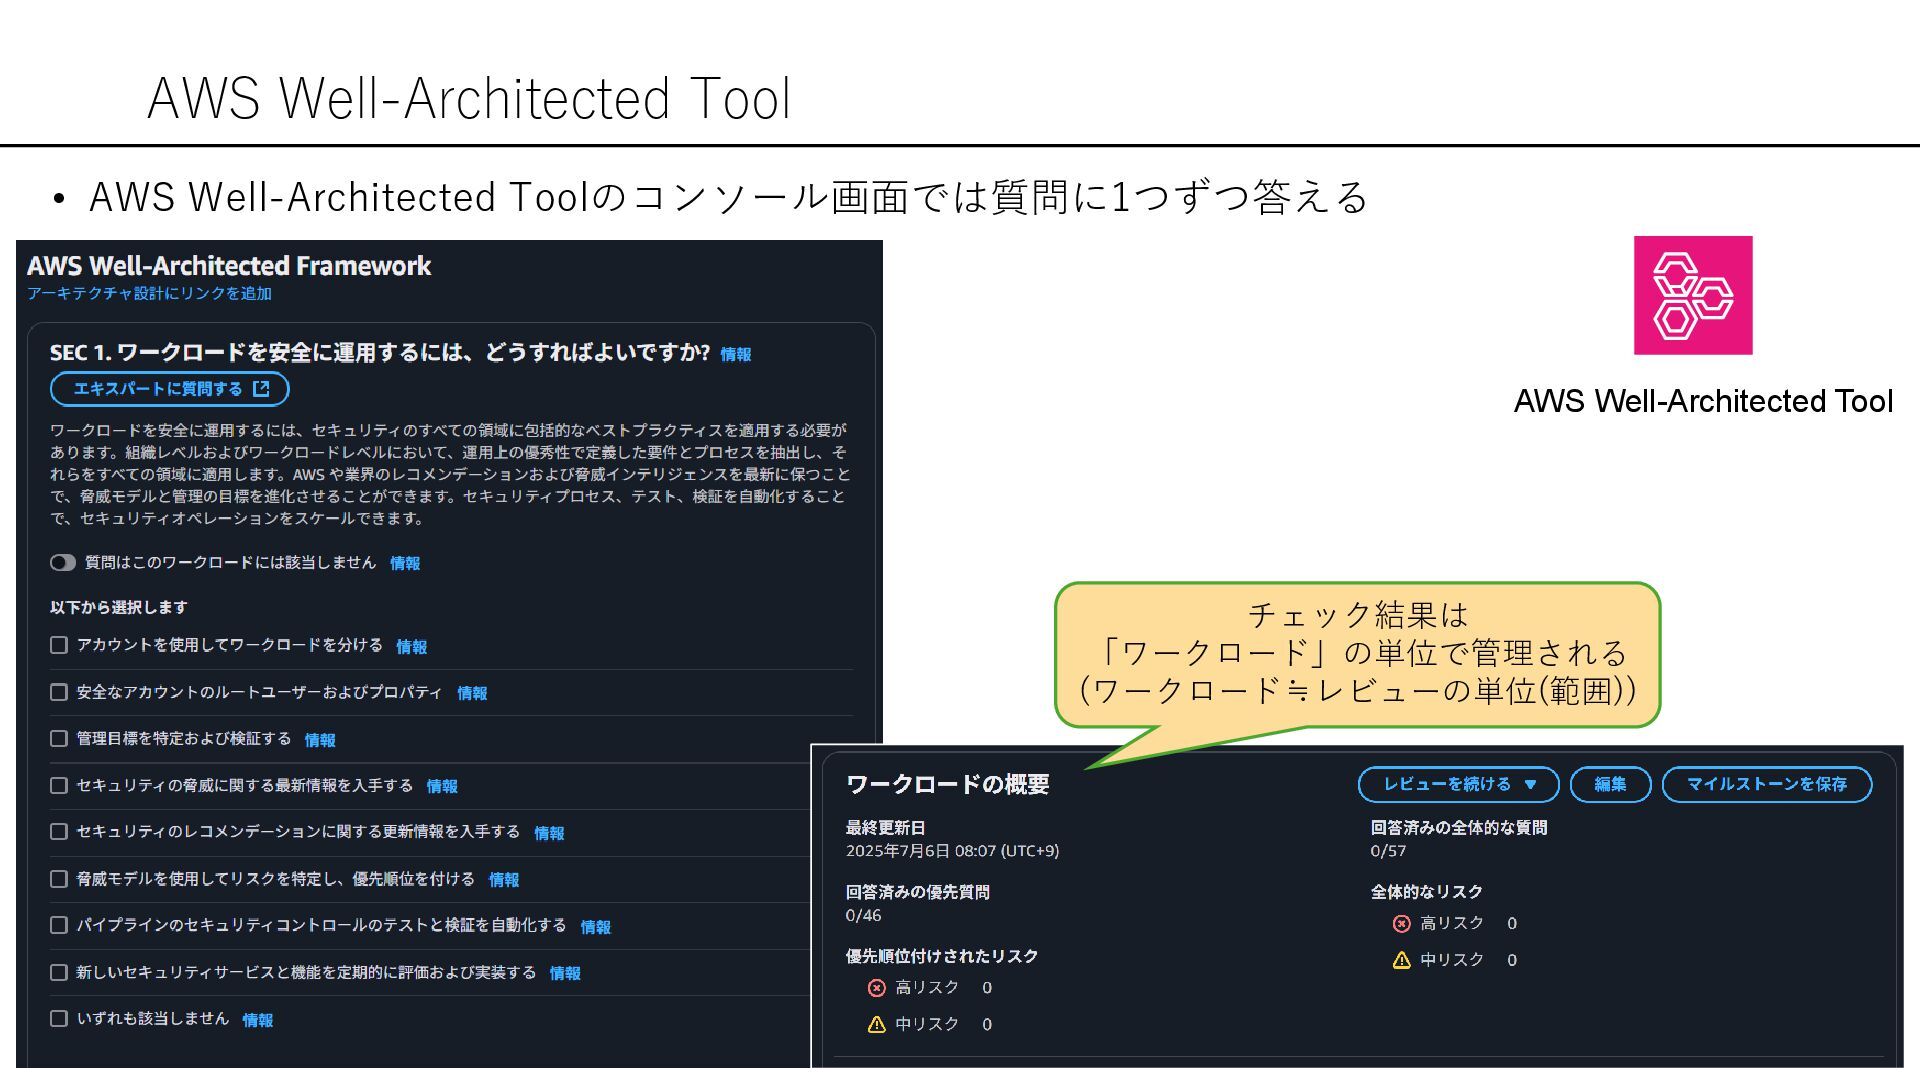The image size is (1920, 1080).
Task: Open 情報 link for 新しいセキュリティサービスと機能
Action: tap(565, 973)
